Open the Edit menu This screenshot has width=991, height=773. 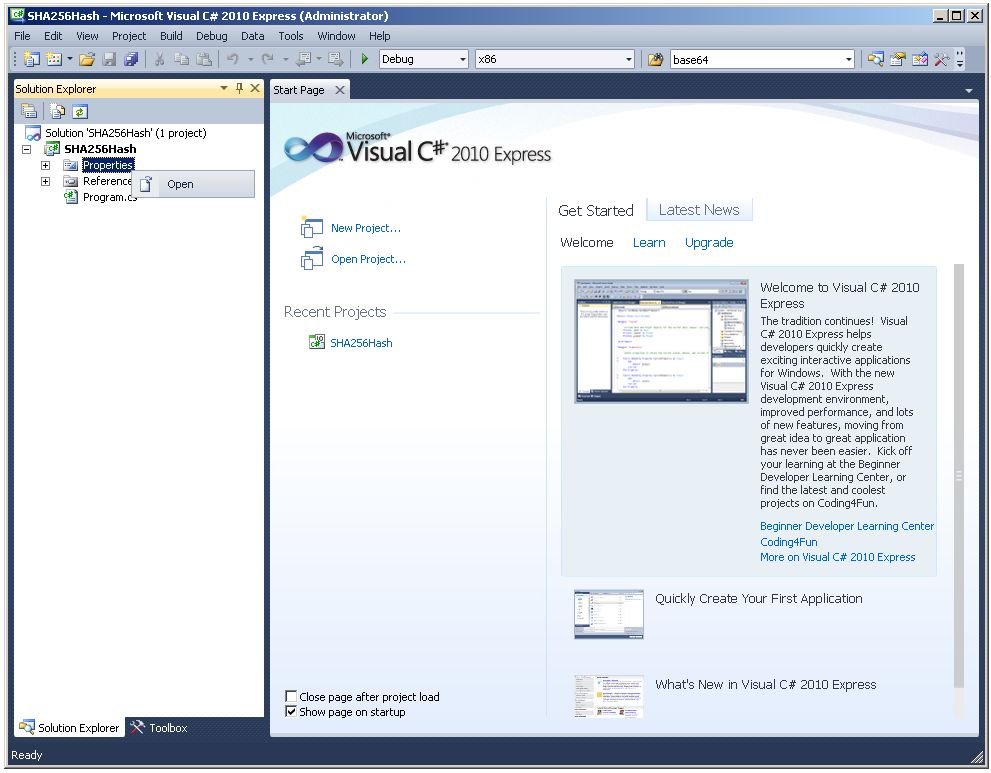click(53, 36)
